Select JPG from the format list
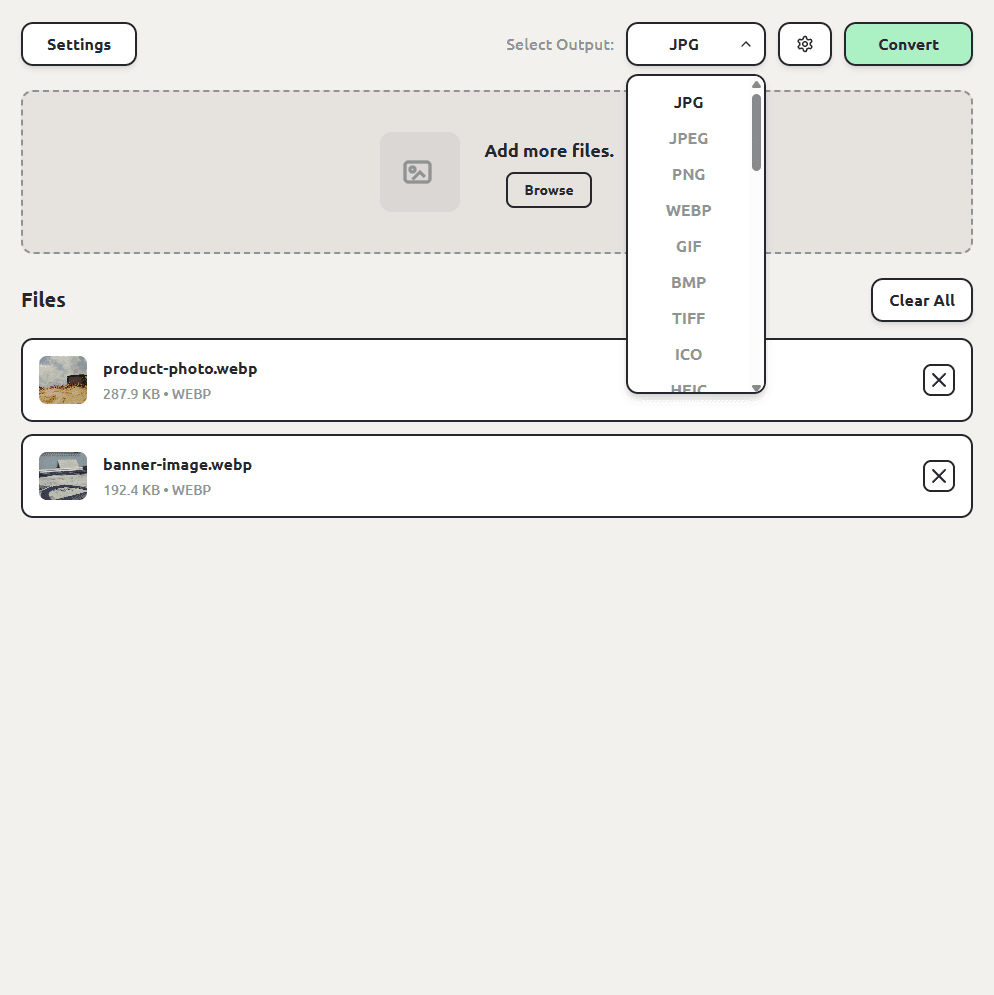The height and width of the screenshot is (995, 994). point(688,103)
